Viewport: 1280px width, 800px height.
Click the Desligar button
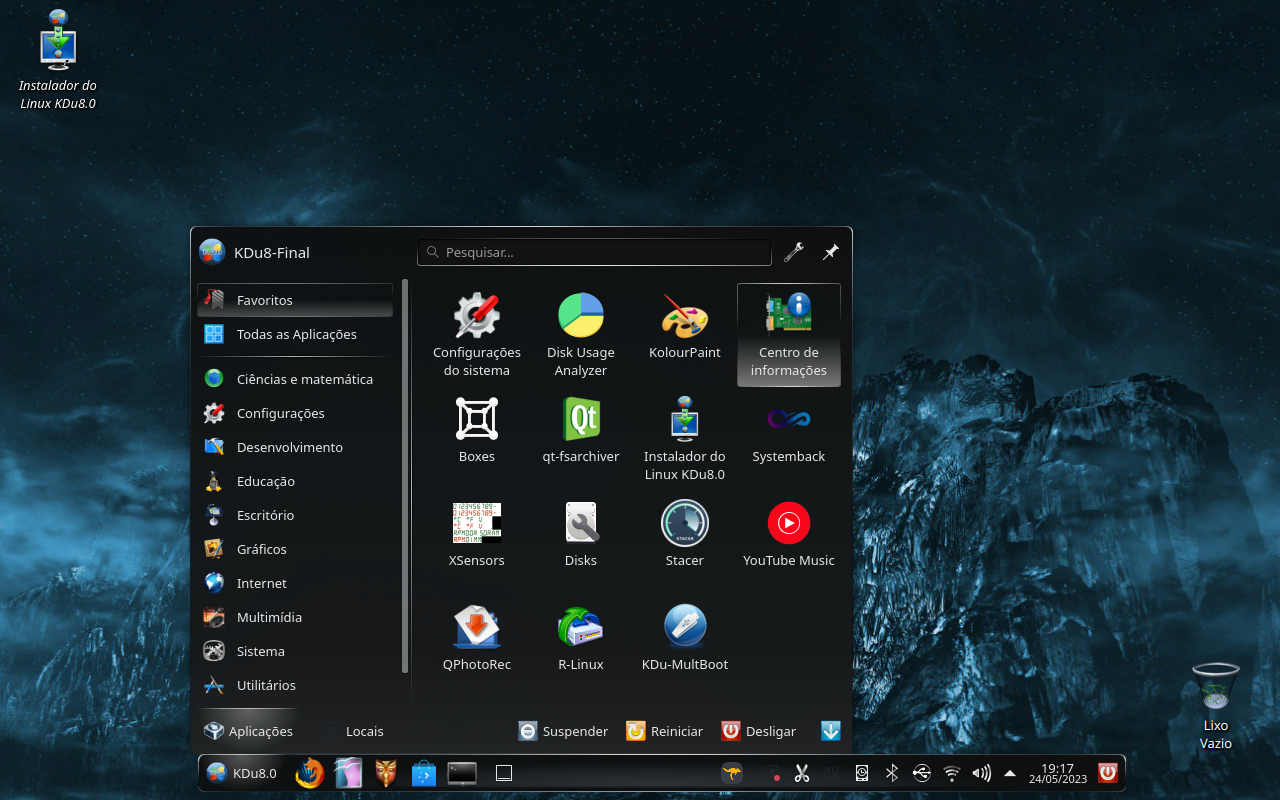click(759, 731)
